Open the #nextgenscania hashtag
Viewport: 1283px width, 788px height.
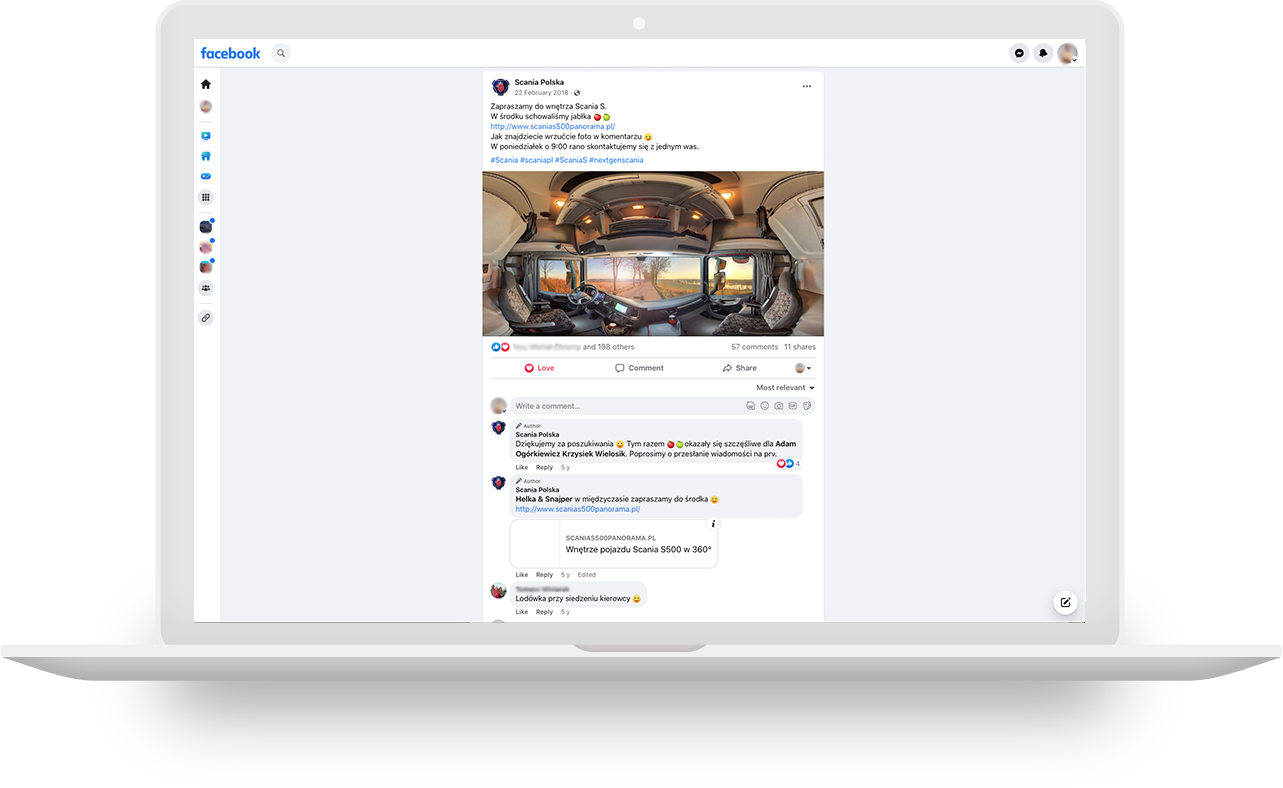point(616,160)
